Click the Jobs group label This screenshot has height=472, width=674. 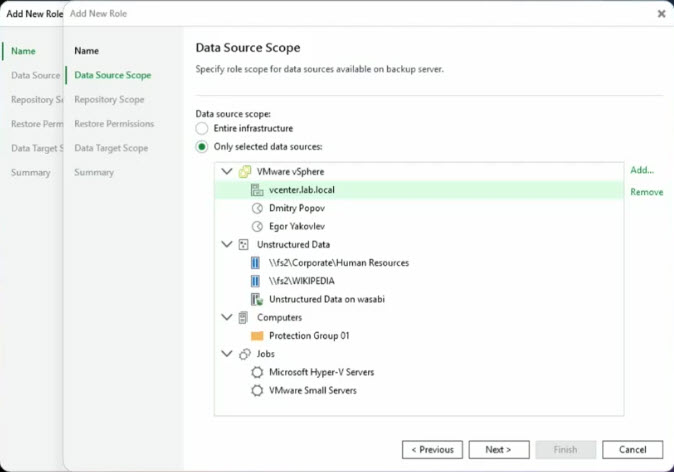[x=266, y=354]
